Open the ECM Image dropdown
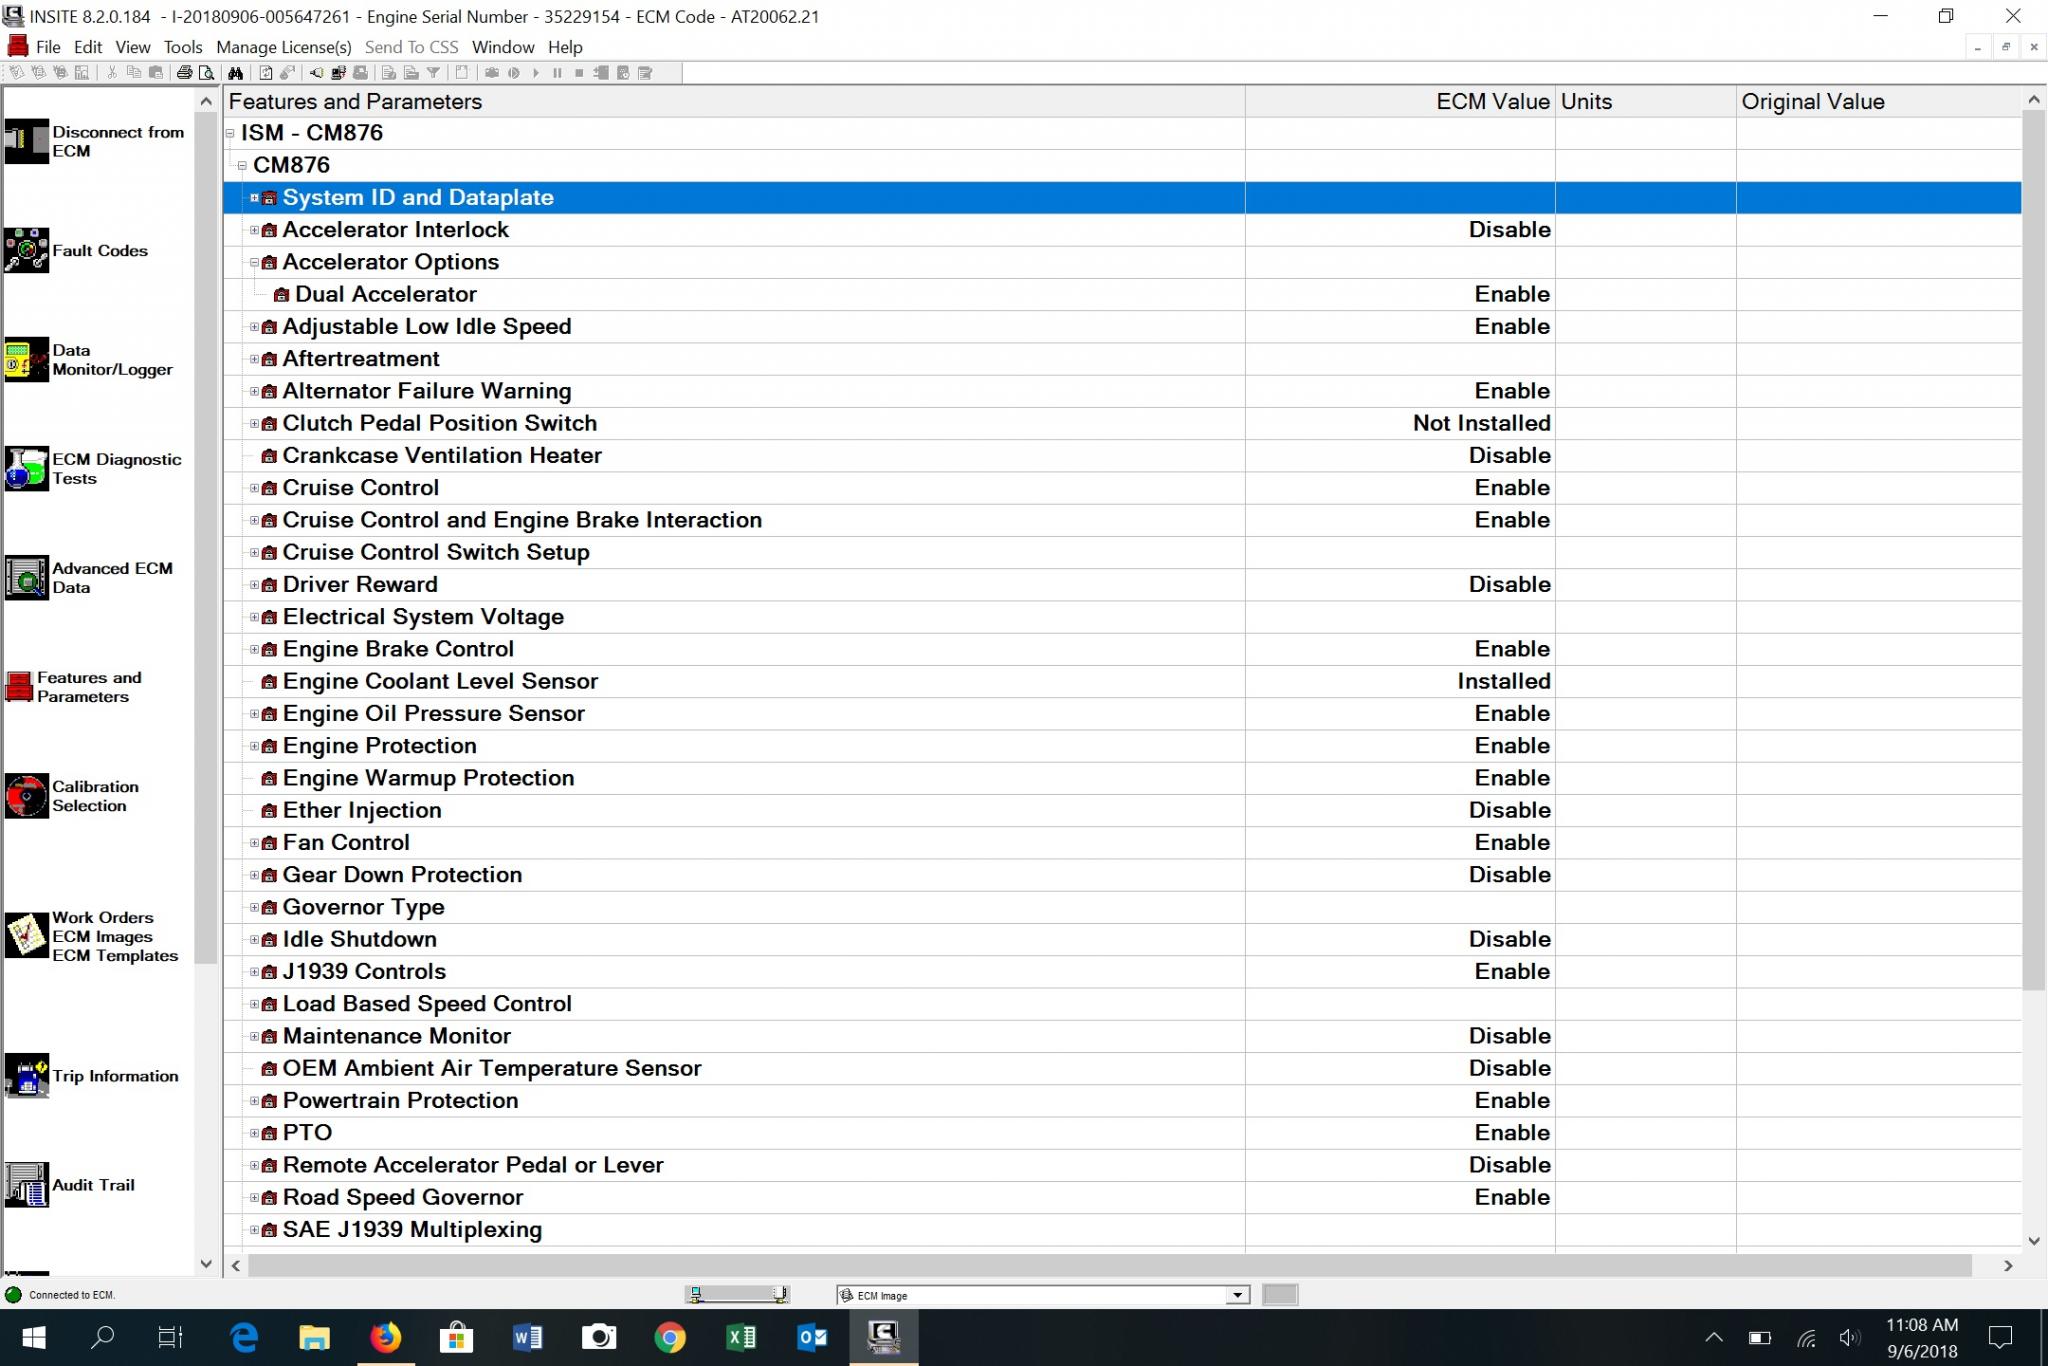The image size is (2048, 1366). click(x=1237, y=1295)
